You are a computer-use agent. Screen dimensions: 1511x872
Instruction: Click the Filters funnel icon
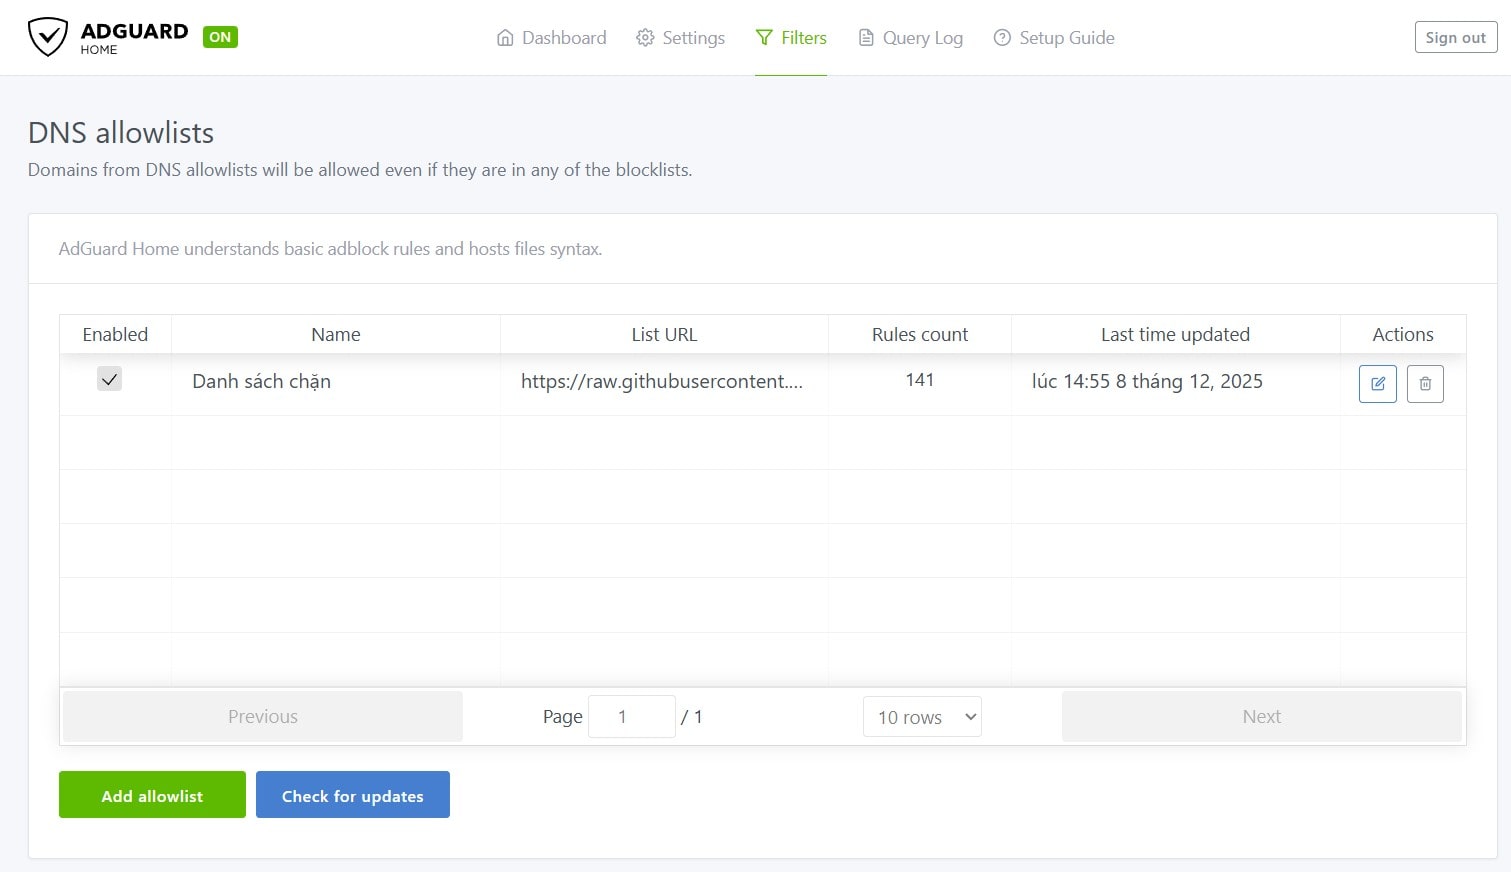click(x=764, y=38)
